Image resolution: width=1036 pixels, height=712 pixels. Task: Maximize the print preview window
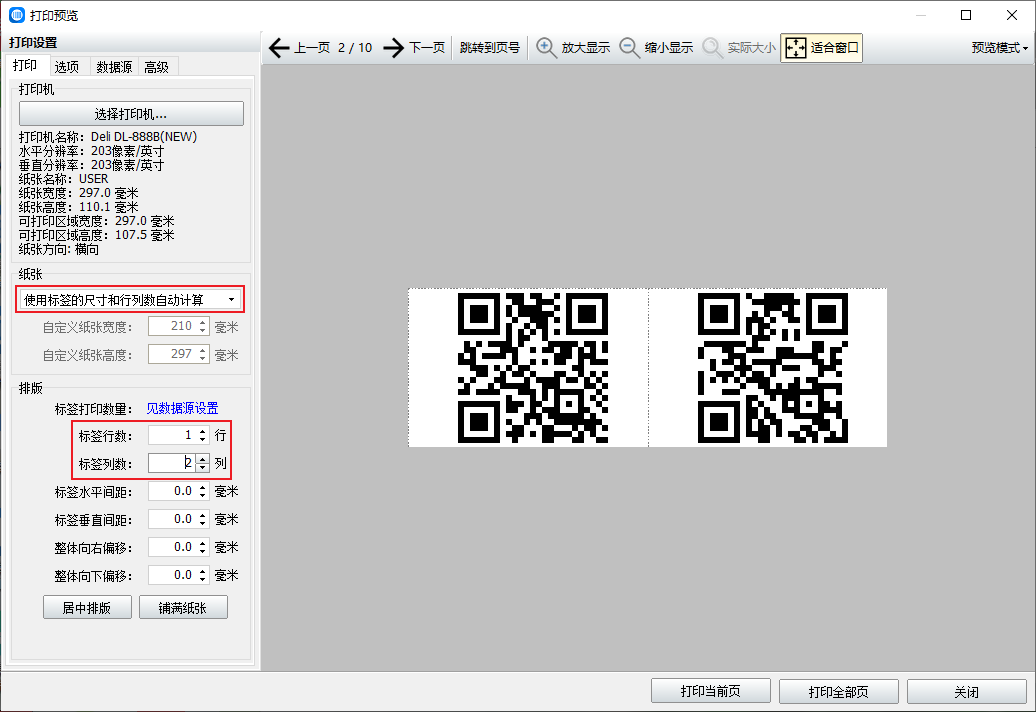point(966,15)
